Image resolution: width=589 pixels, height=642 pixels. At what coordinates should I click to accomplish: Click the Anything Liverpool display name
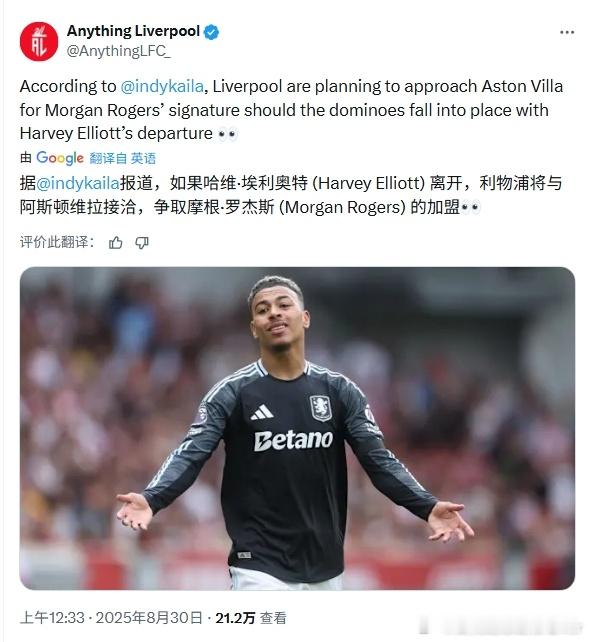point(133,31)
